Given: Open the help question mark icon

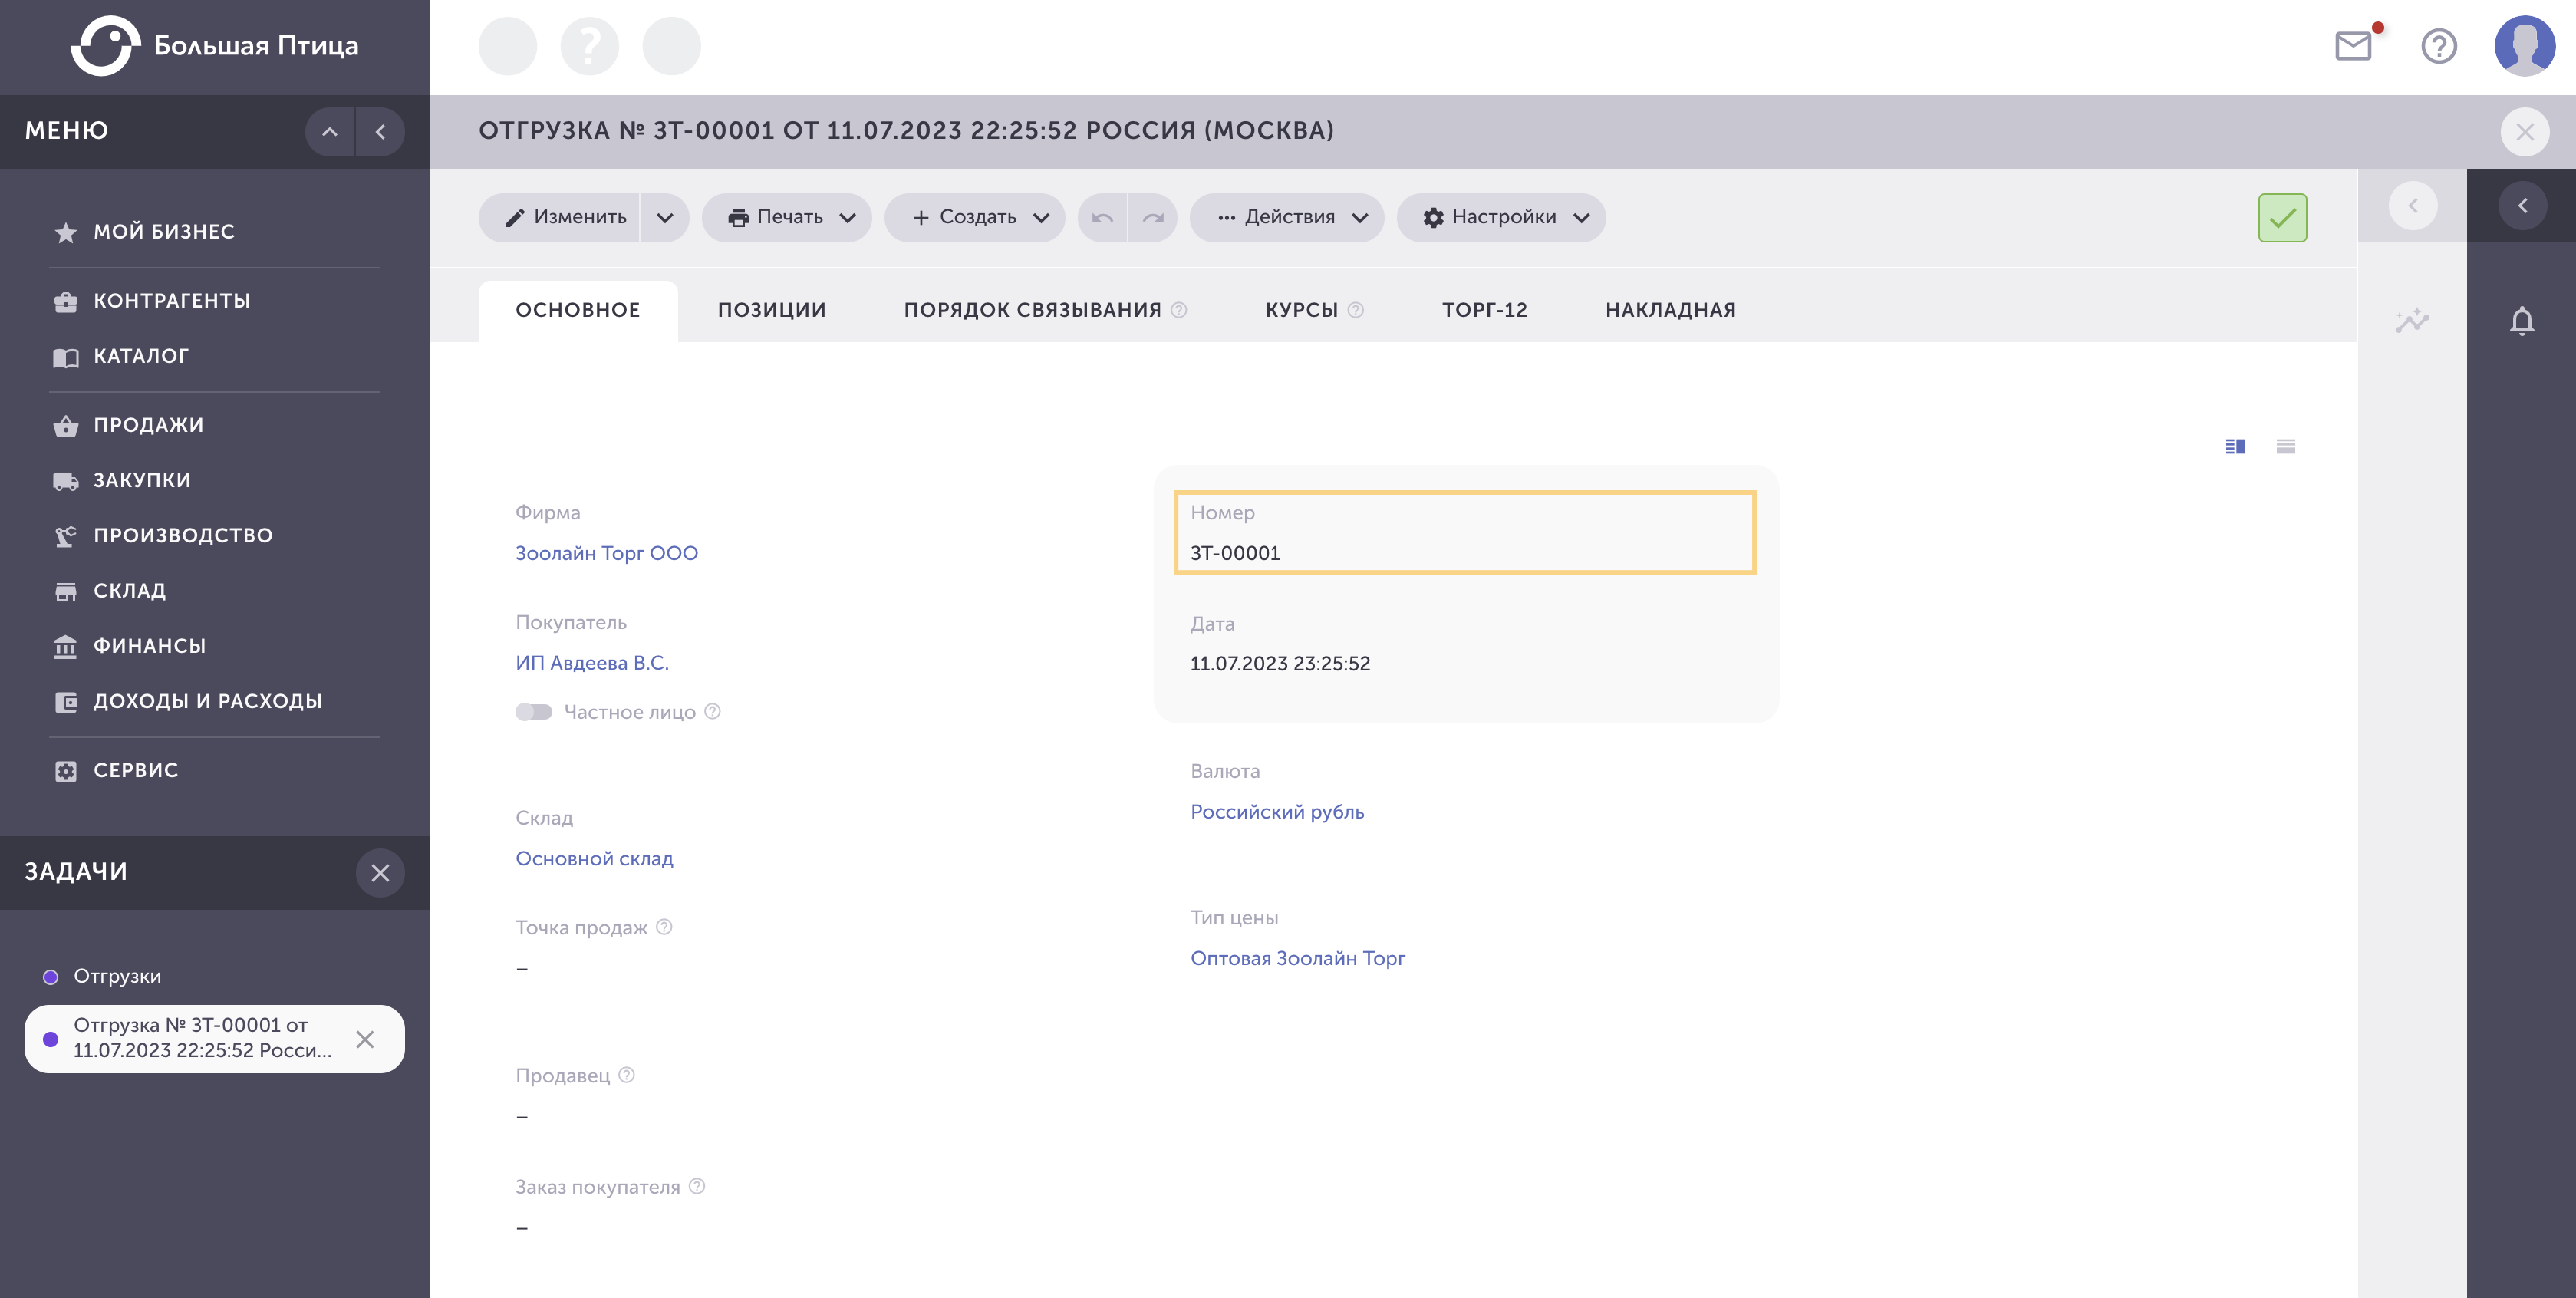Looking at the screenshot, I should tap(2439, 46).
